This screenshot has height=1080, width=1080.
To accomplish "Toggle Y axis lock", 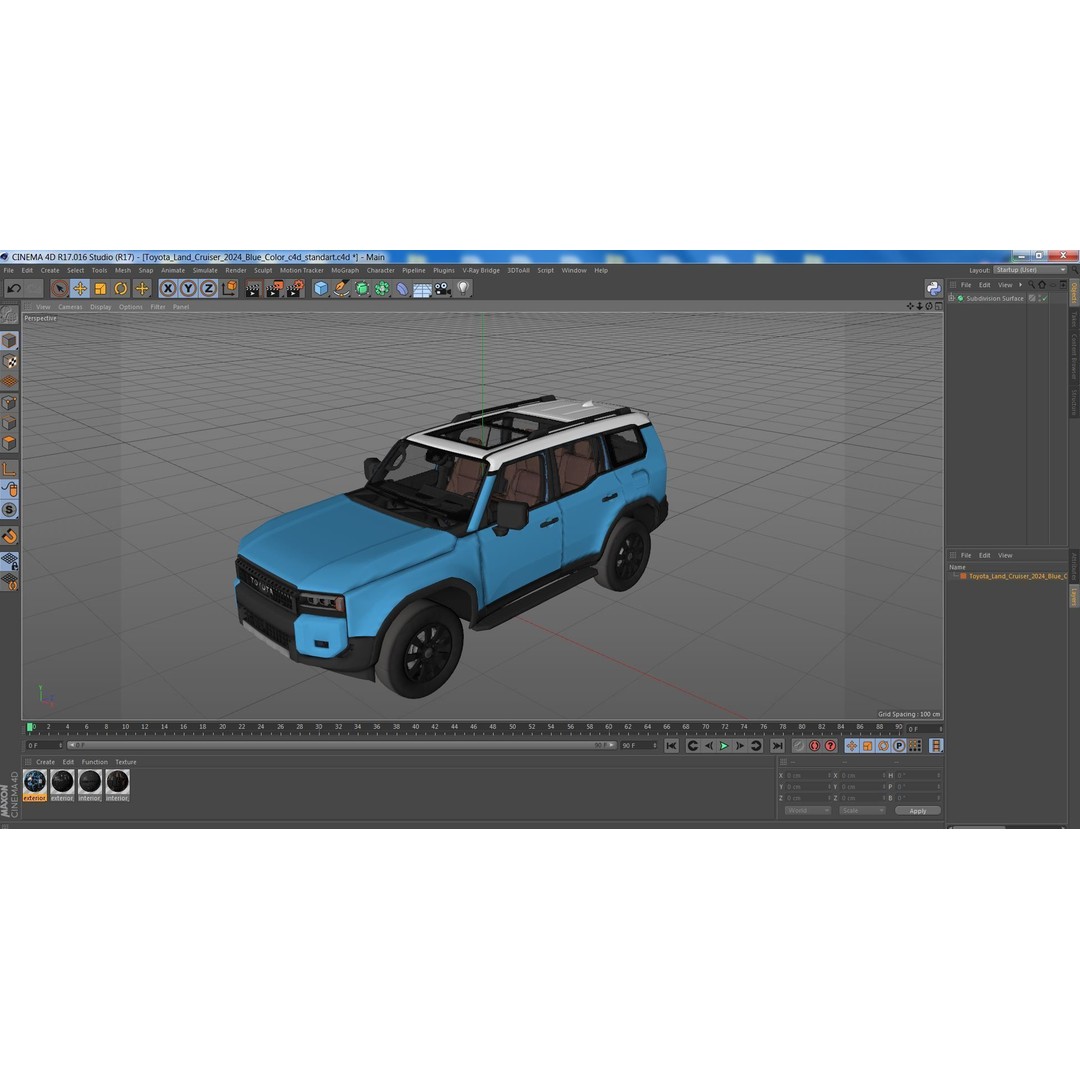I will point(188,289).
